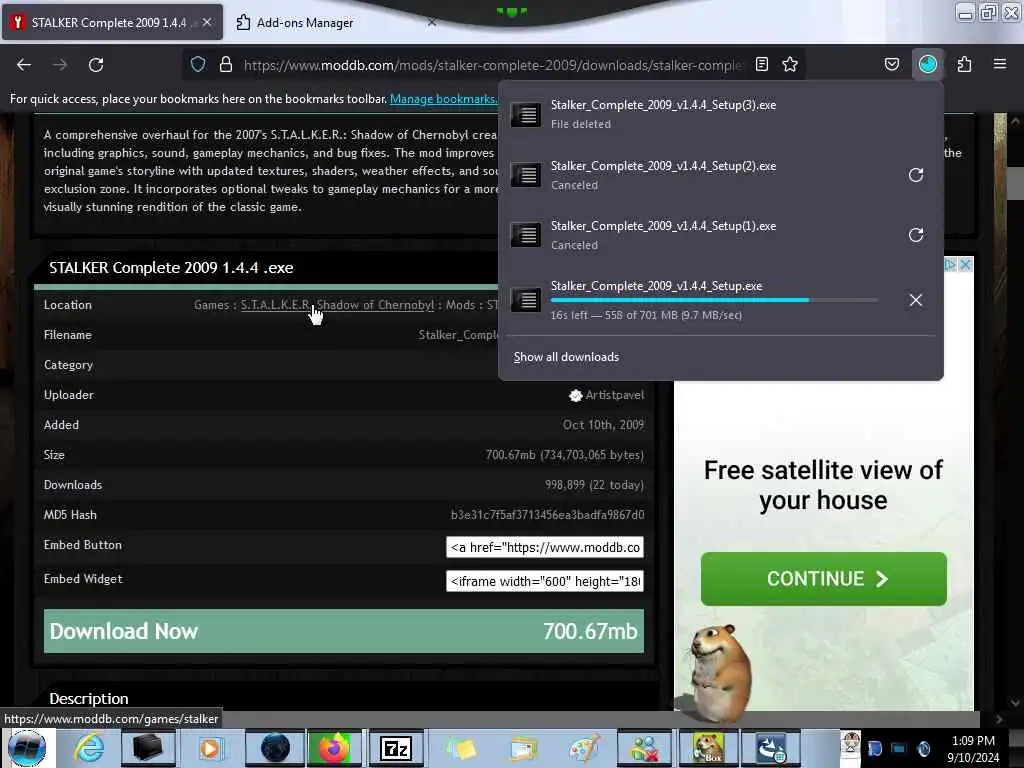The width and height of the screenshot is (1024, 768).
Task: Open the Extensions puzzle piece icon
Action: 964,64
